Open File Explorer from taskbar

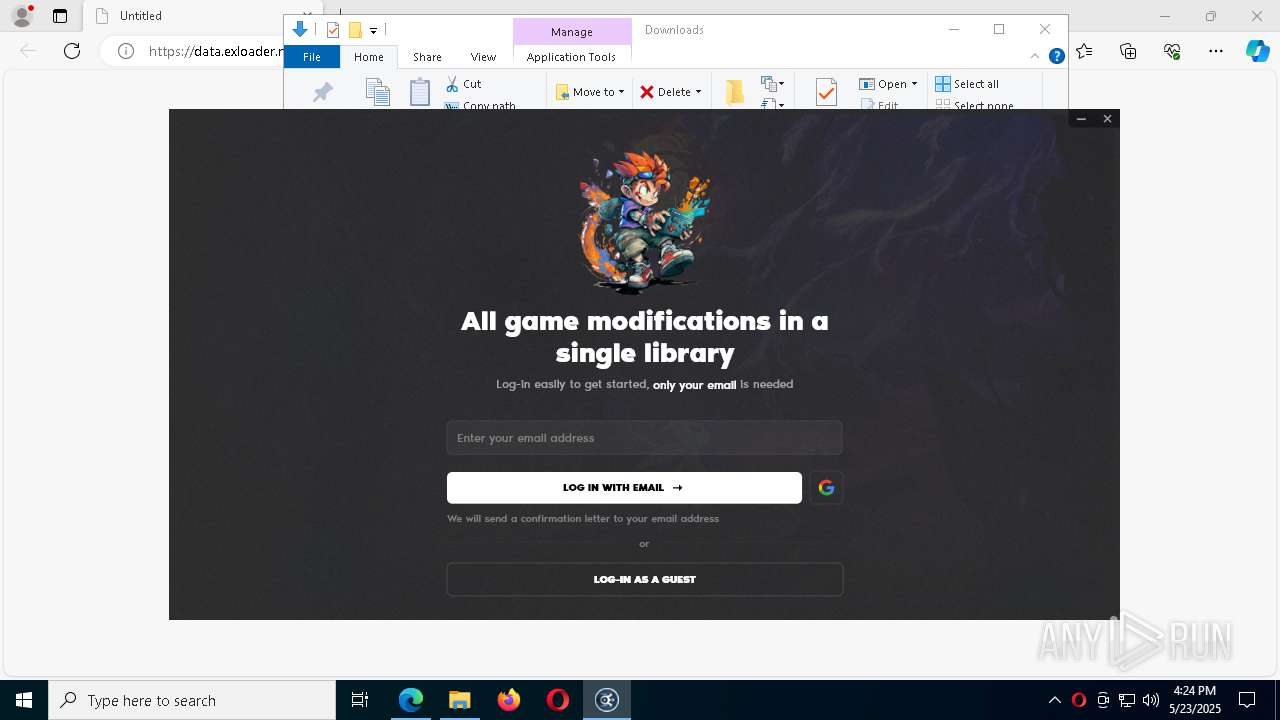click(x=460, y=700)
